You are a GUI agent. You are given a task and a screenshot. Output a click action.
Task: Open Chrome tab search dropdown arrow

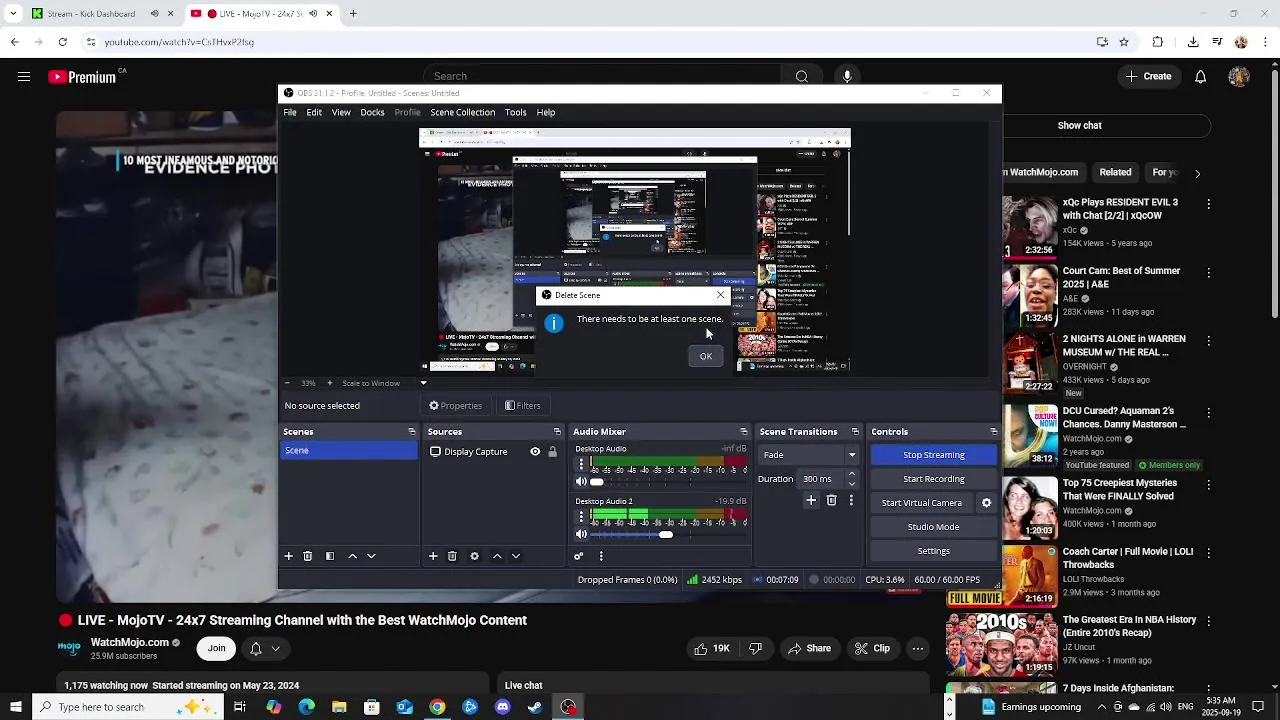point(13,14)
